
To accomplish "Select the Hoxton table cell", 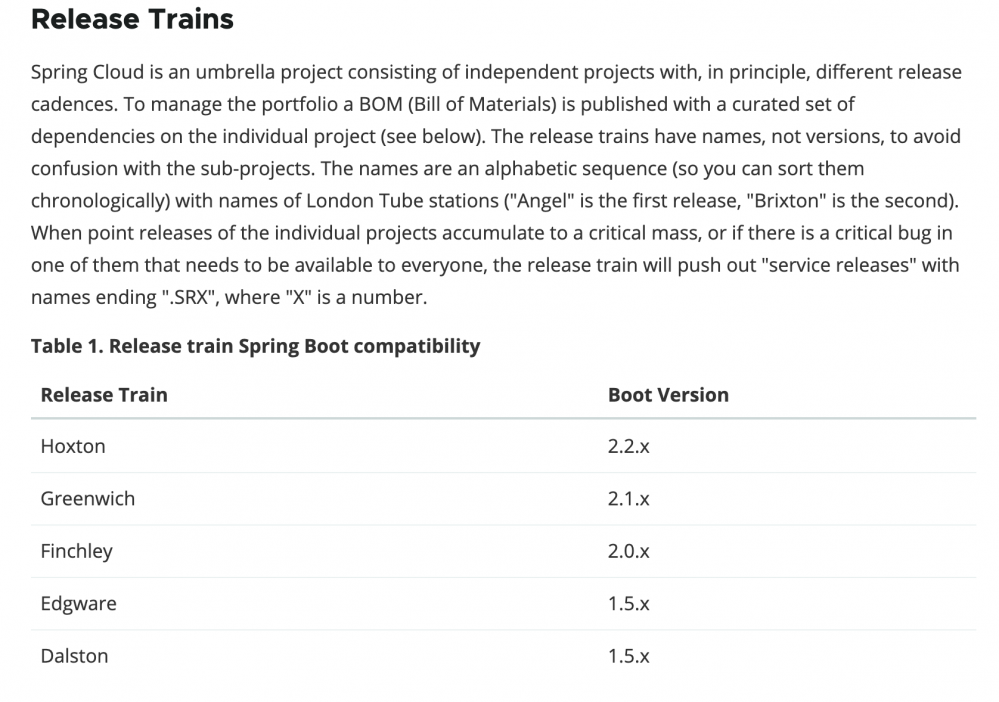I will point(73,447).
